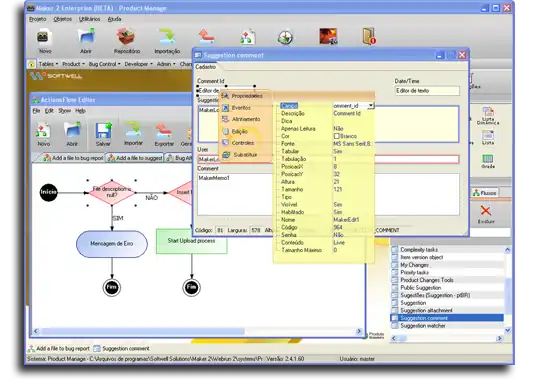Expand the Bug Control dropdown menu
This screenshot has width=538, height=392.
click(x=104, y=64)
